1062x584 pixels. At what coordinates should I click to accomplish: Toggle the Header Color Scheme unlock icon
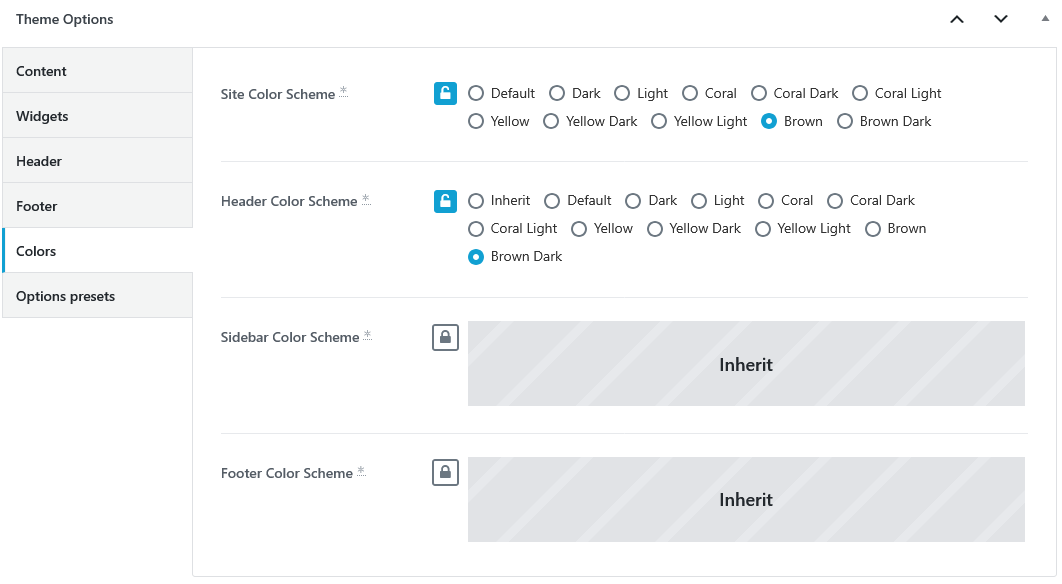[445, 201]
